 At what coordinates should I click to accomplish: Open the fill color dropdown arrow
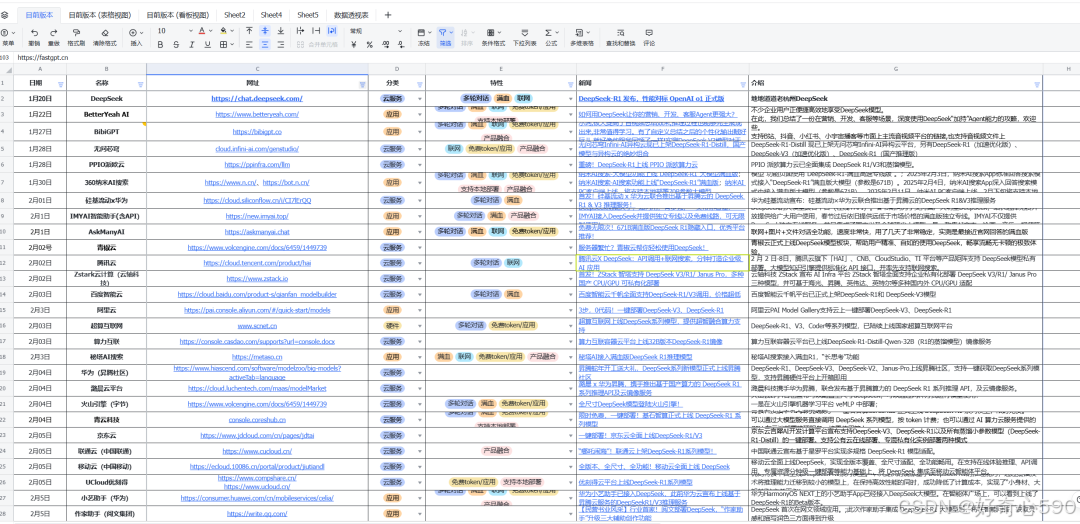click(231, 31)
